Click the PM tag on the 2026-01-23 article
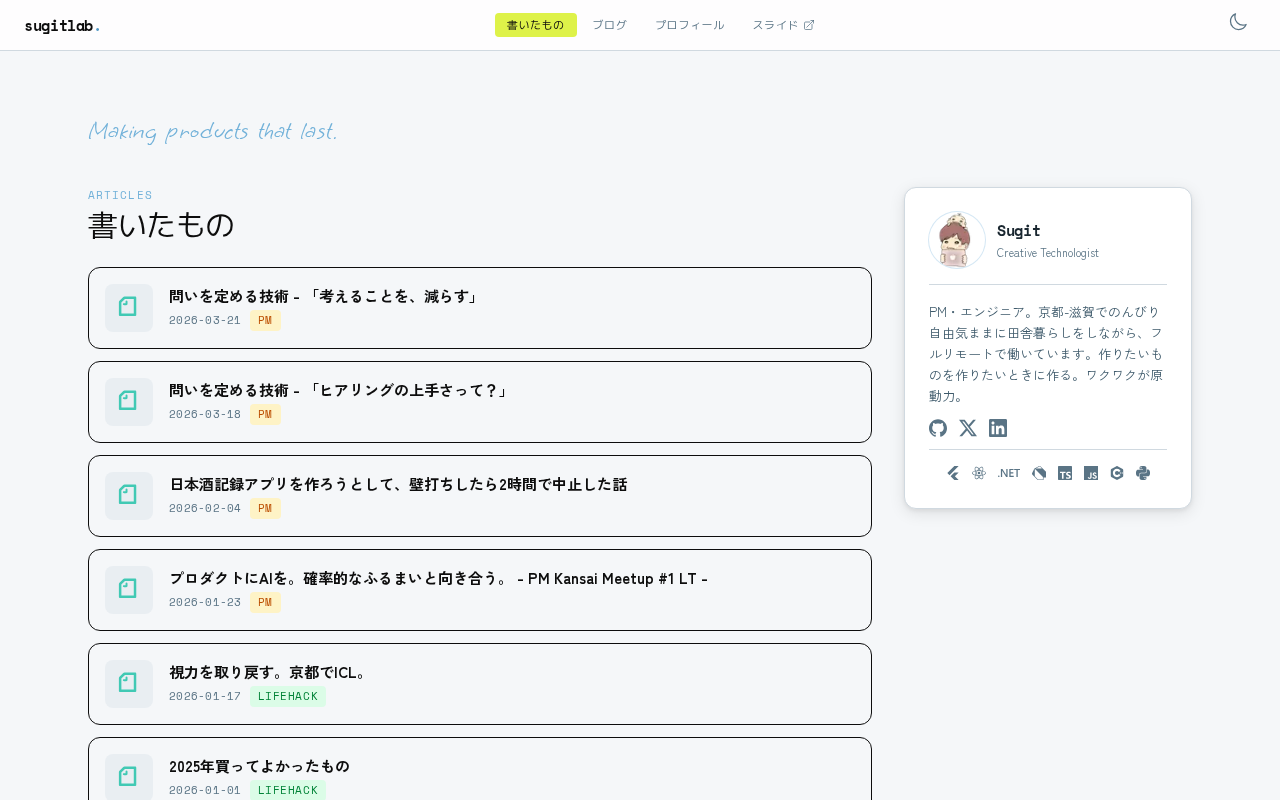The height and width of the screenshot is (800, 1280). coord(265,602)
